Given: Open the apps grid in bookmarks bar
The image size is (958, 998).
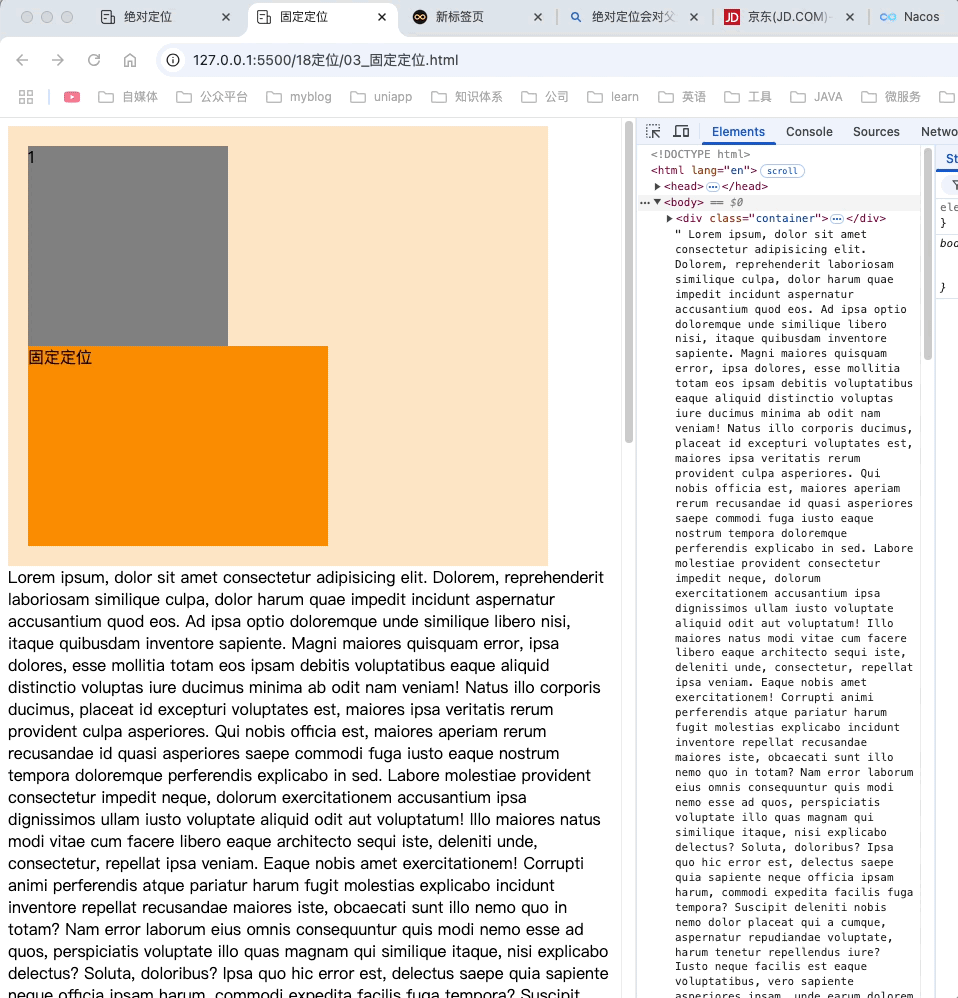Looking at the screenshot, I should [25, 97].
